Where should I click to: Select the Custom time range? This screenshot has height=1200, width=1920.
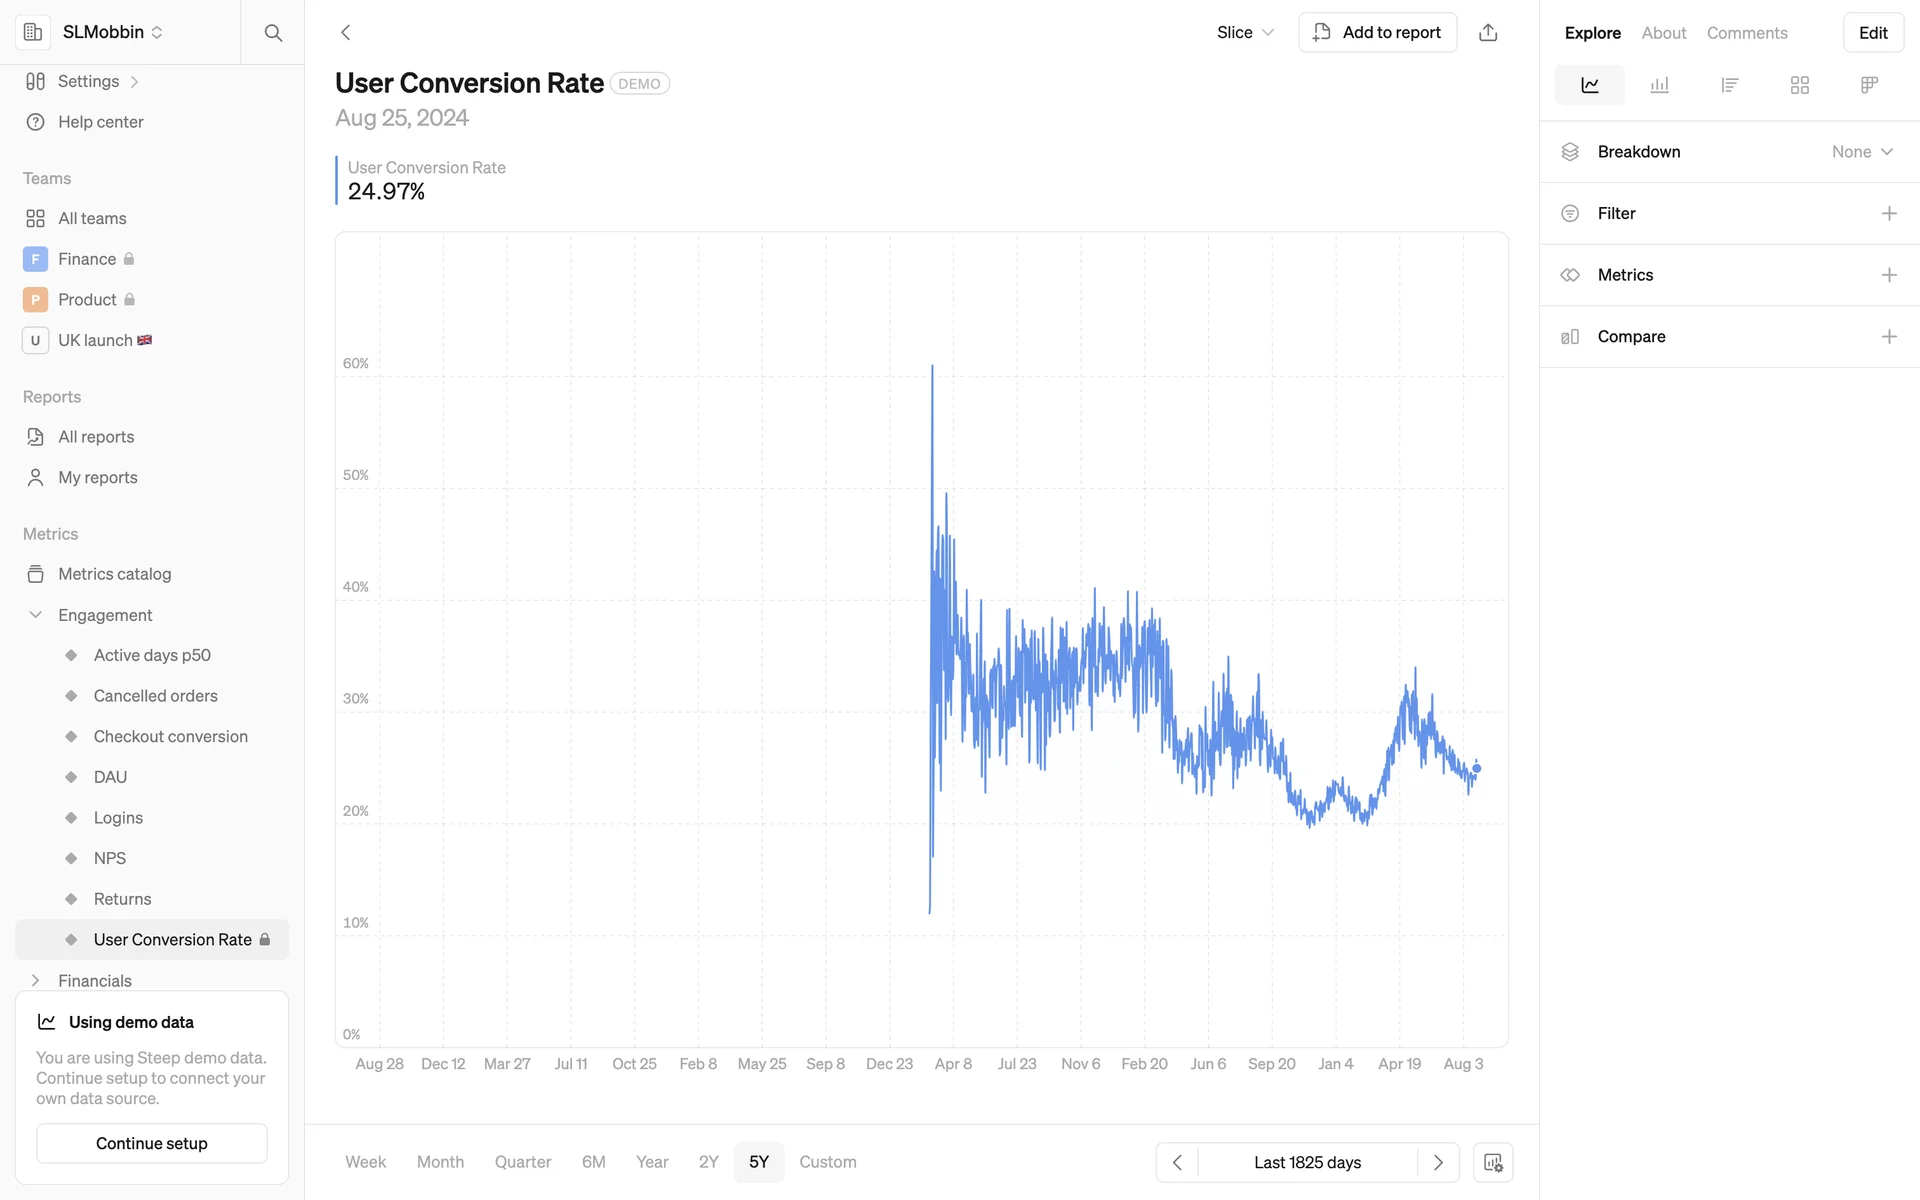pyautogui.click(x=827, y=1162)
